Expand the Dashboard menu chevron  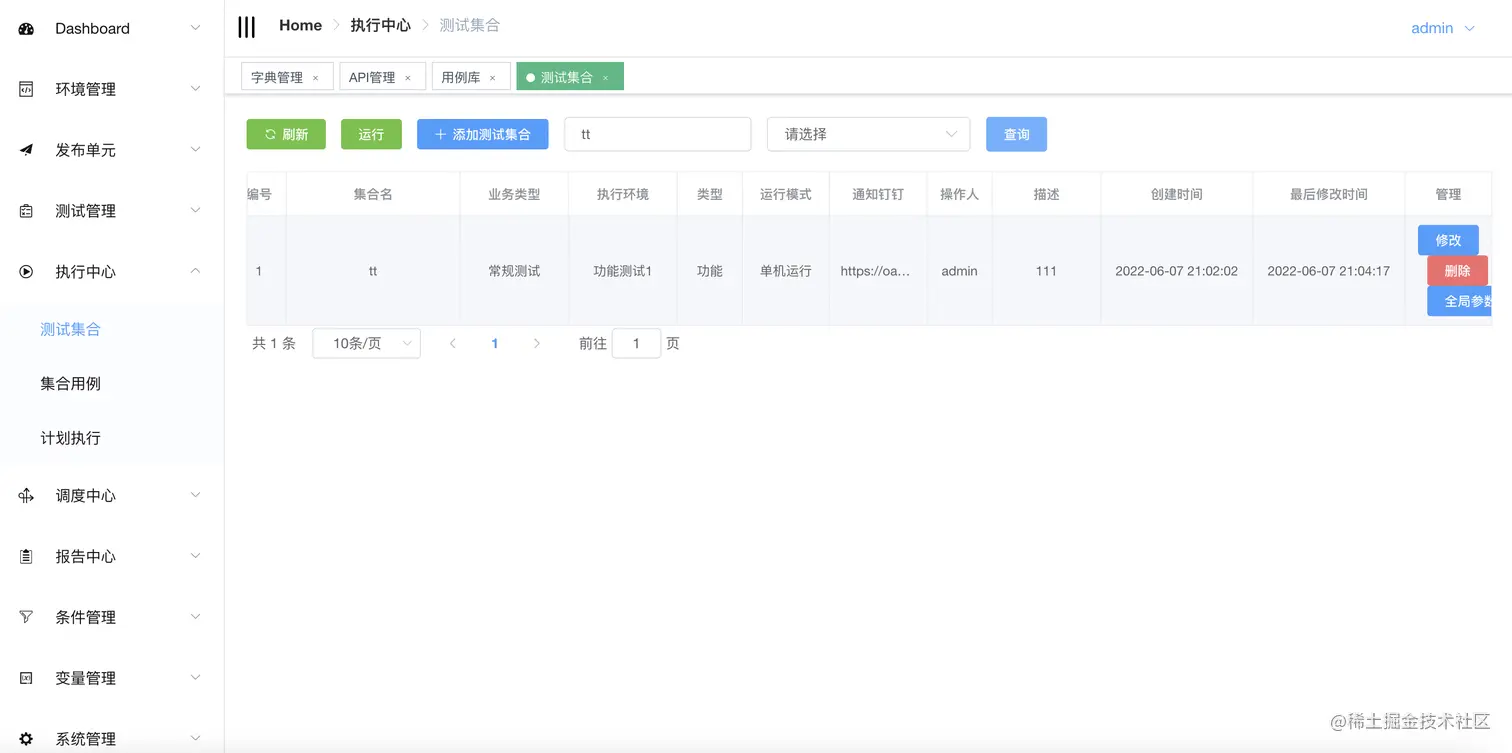coord(196,28)
